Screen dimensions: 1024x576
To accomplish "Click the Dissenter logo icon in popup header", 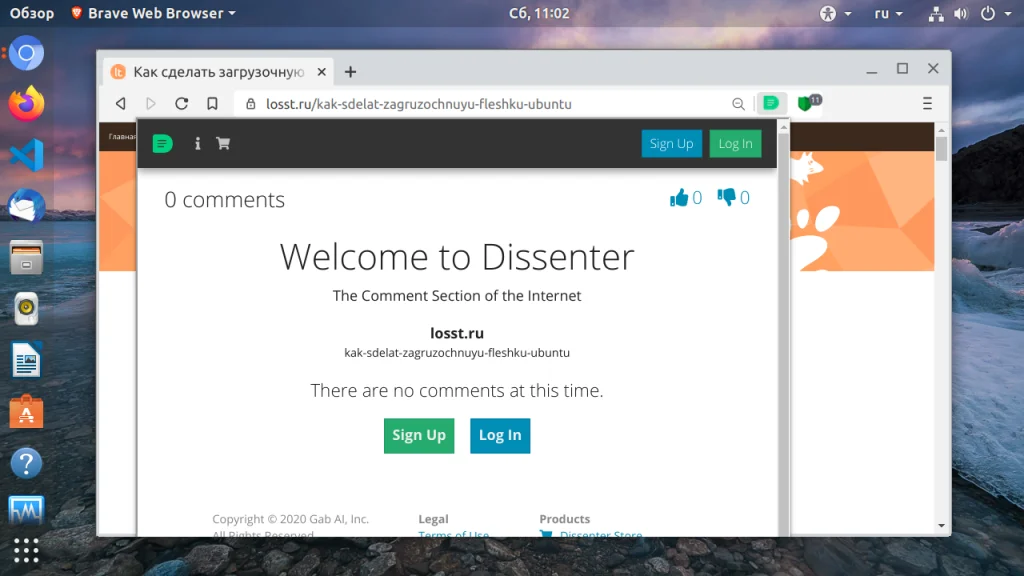I will (162, 143).
